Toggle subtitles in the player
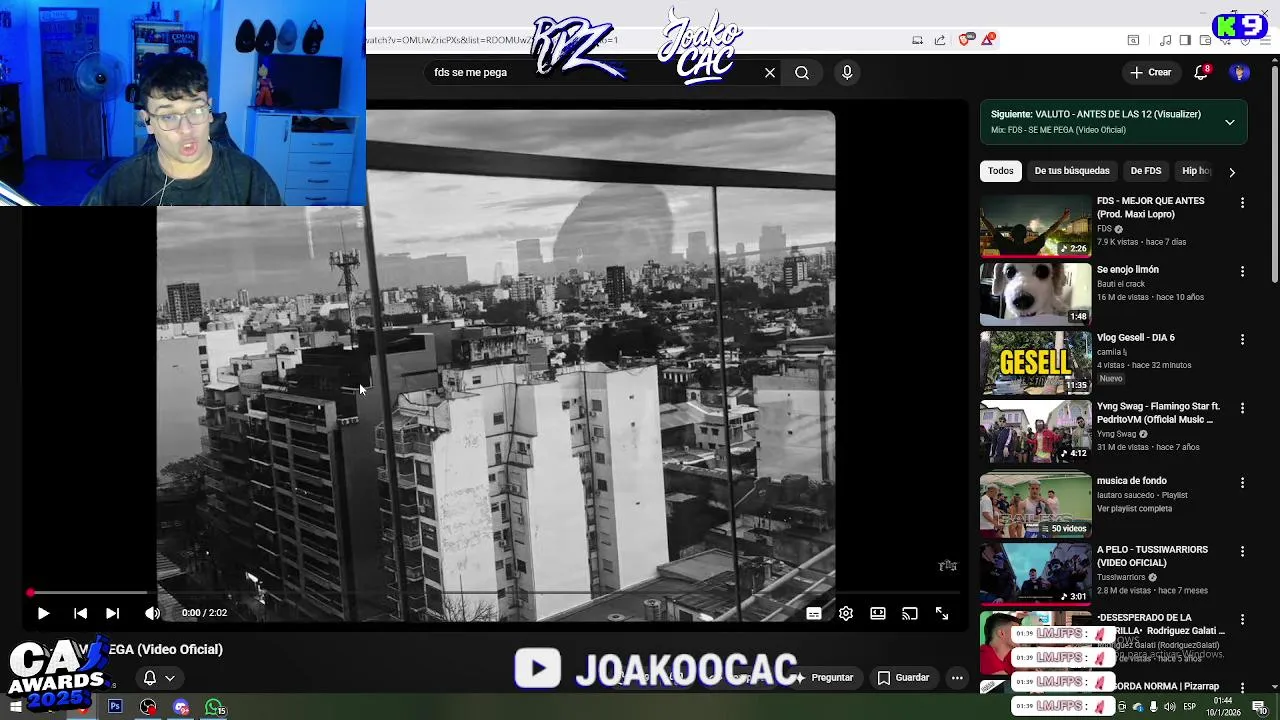This screenshot has width=1280, height=720. 814,613
